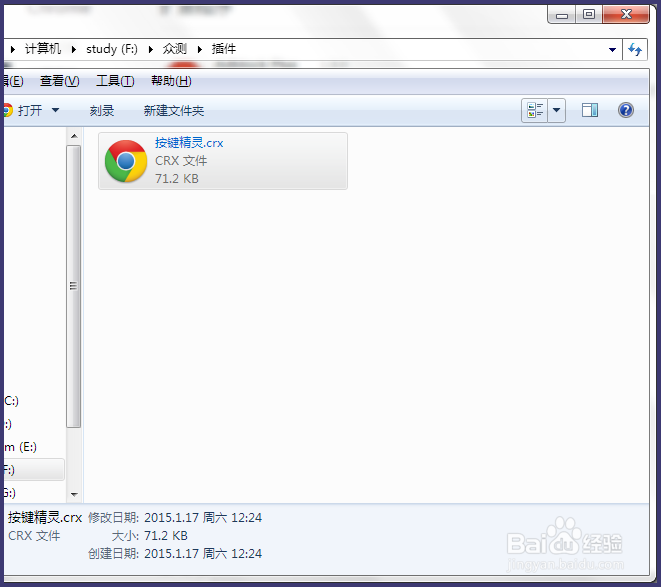
Task: Click the refresh button beside address bar
Action: pos(635,49)
